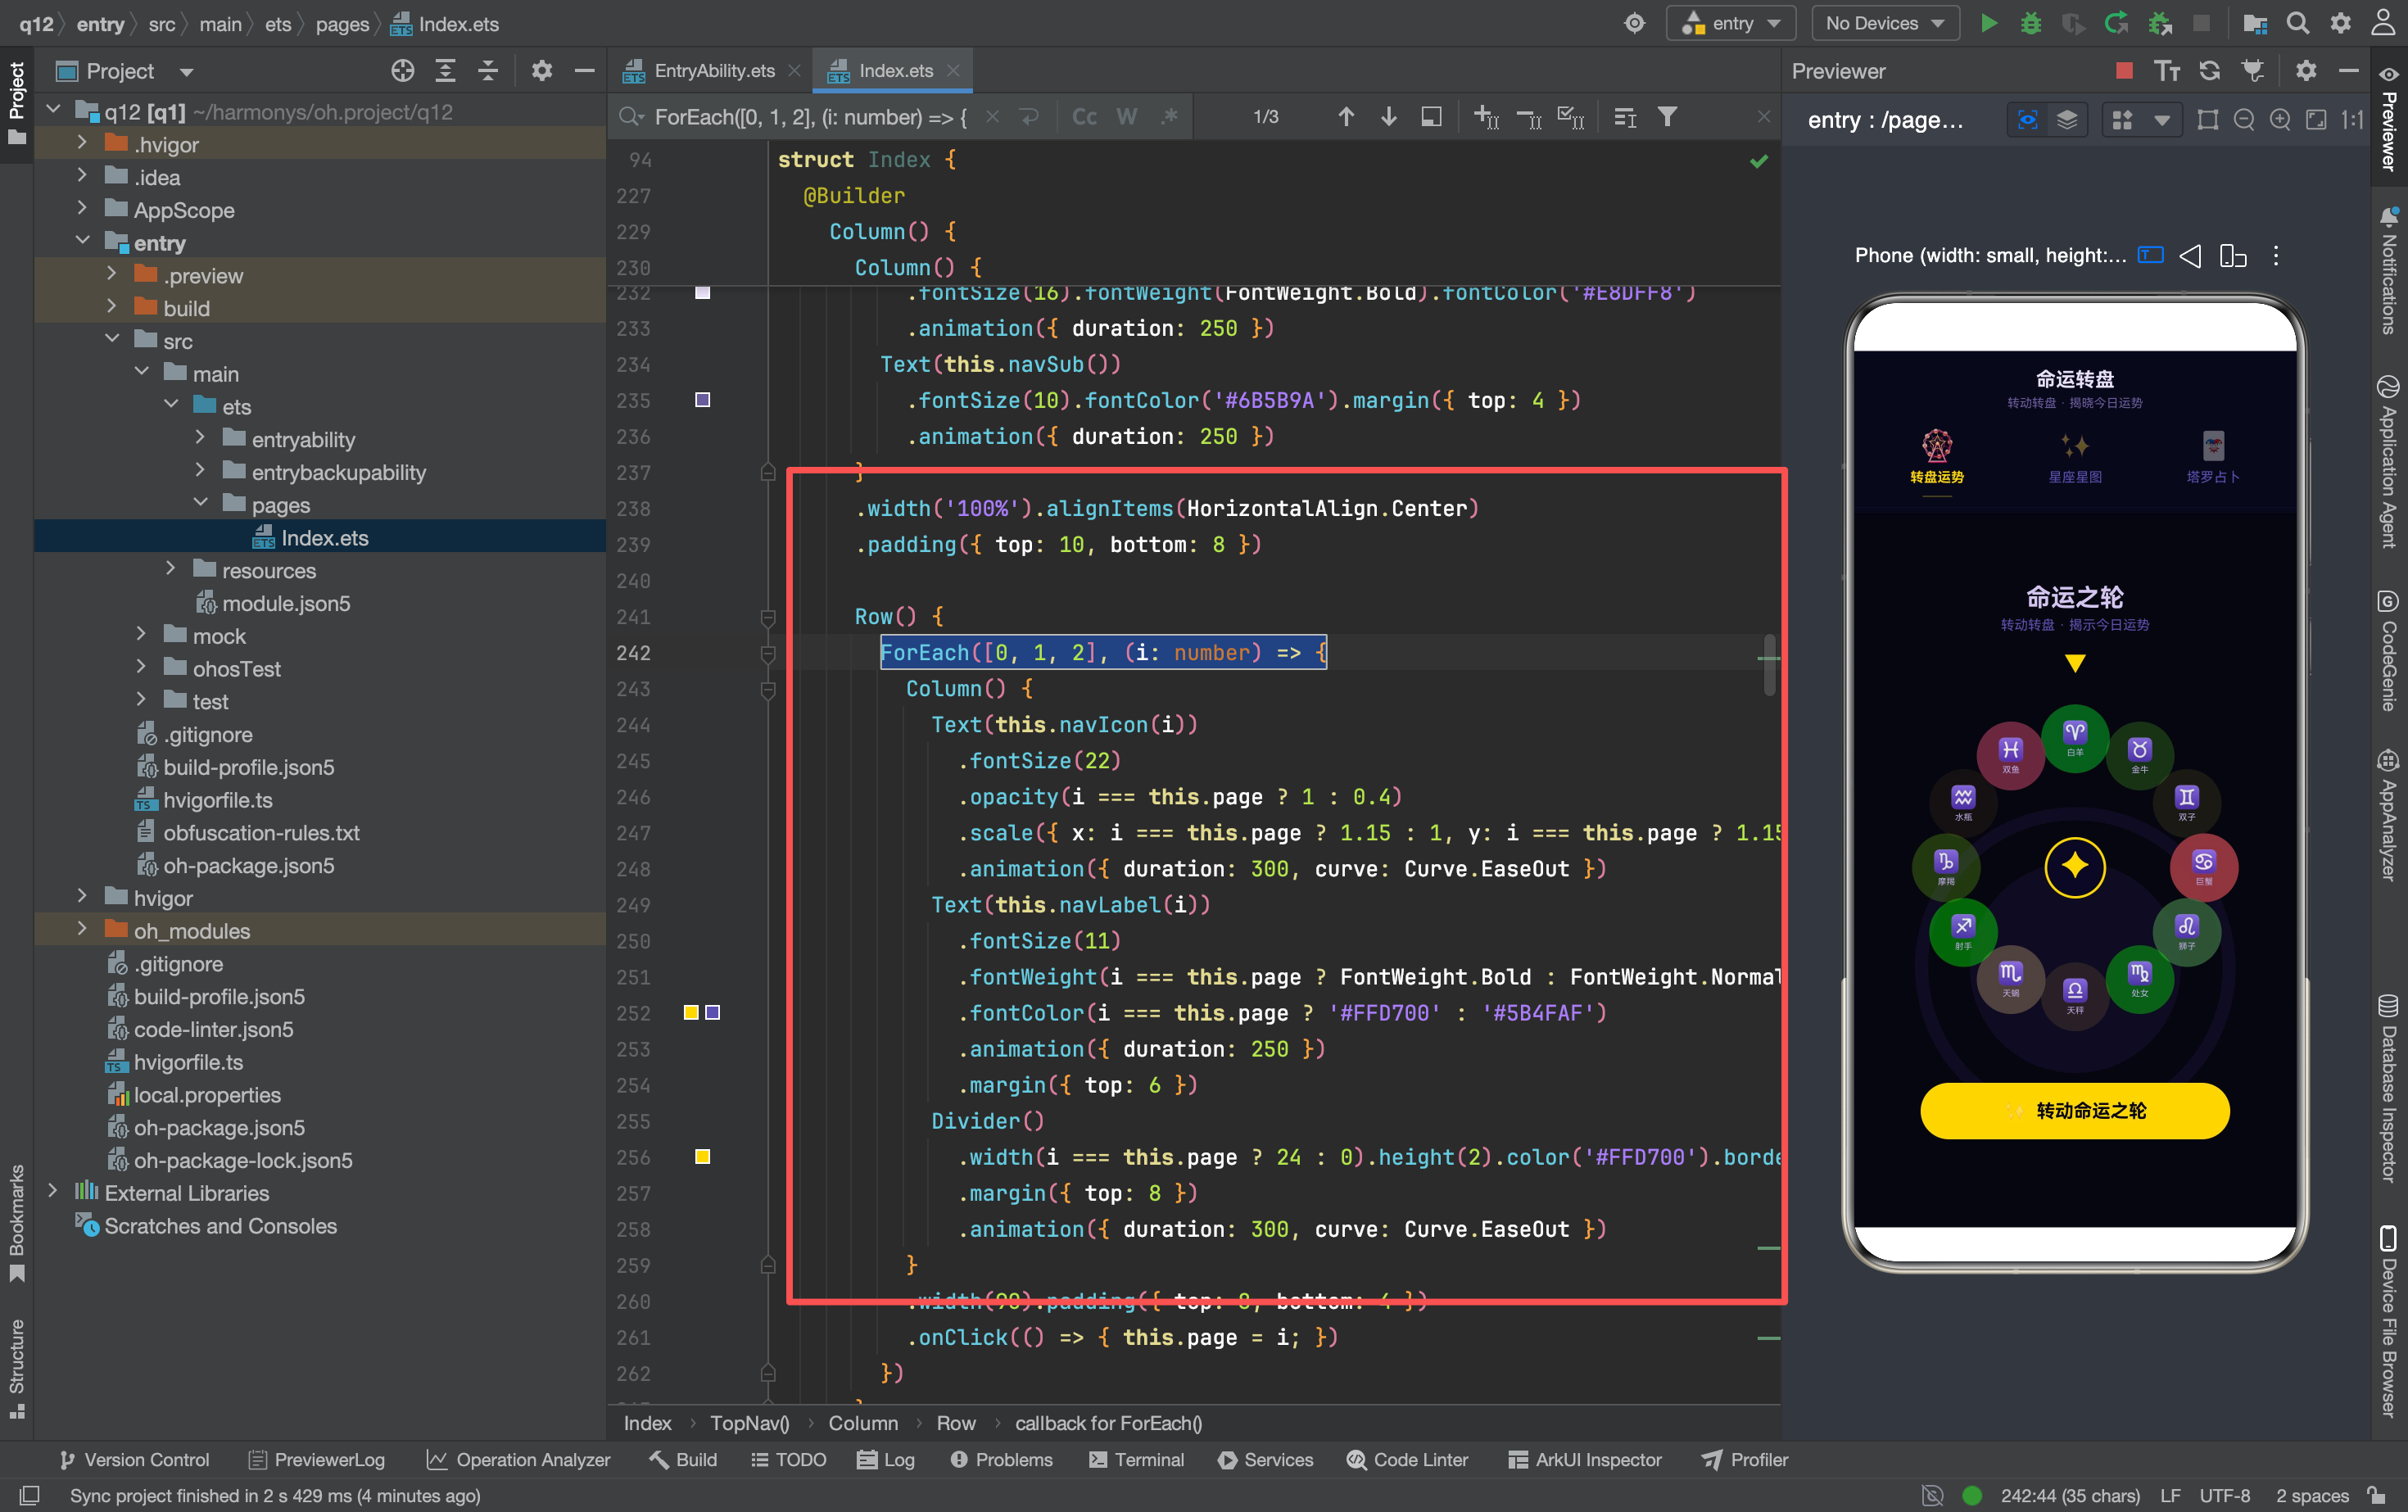Reload the Previewer

click(2210, 71)
